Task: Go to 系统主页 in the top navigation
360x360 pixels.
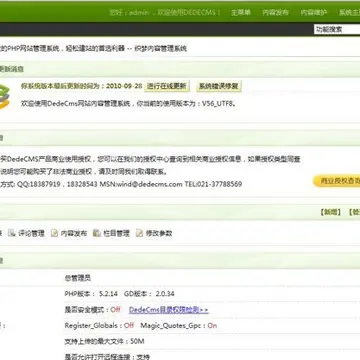Action: point(349,13)
